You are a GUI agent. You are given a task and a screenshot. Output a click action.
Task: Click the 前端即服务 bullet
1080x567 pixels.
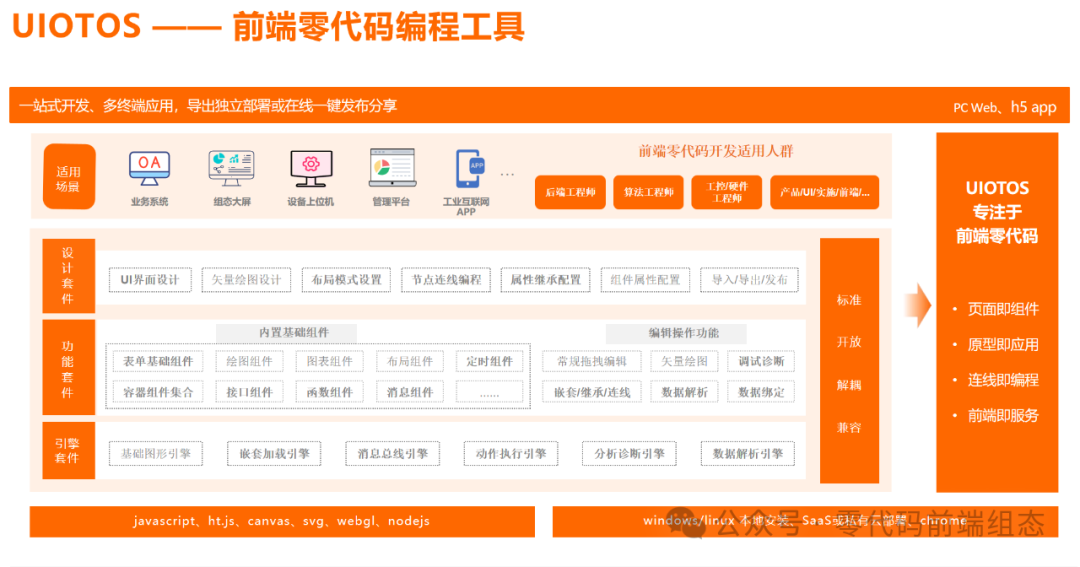(x=1003, y=415)
